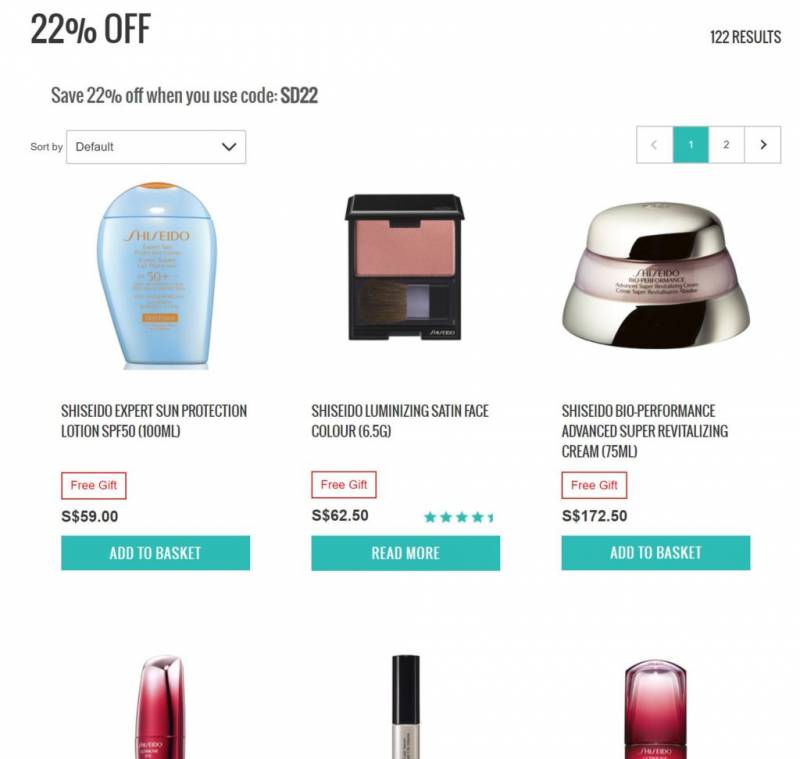Select page 1 in pagination
This screenshot has height=759, width=800.
click(x=691, y=145)
